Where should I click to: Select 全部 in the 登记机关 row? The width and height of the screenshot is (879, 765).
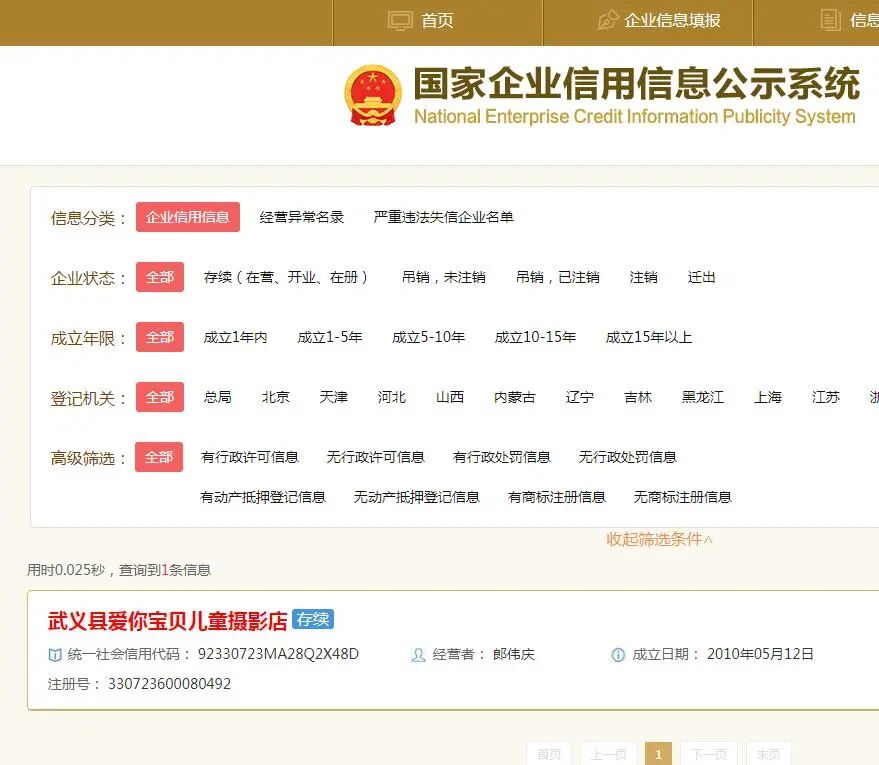pyautogui.click(x=160, y=397)
